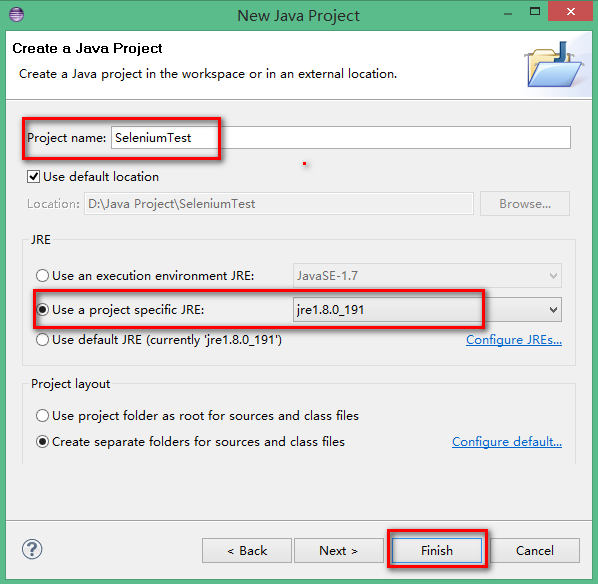The width and height of the screenshot is (598, 584).
Task: Go to Next wizard page
Action: [x=339, y=550]
